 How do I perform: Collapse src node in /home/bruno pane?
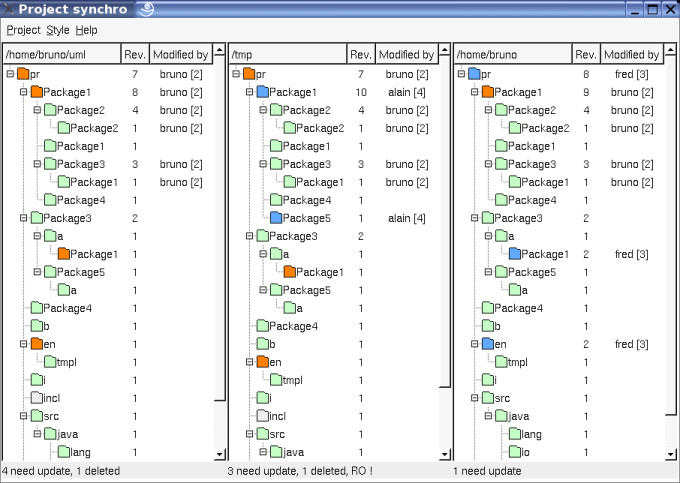pos(475,398)
